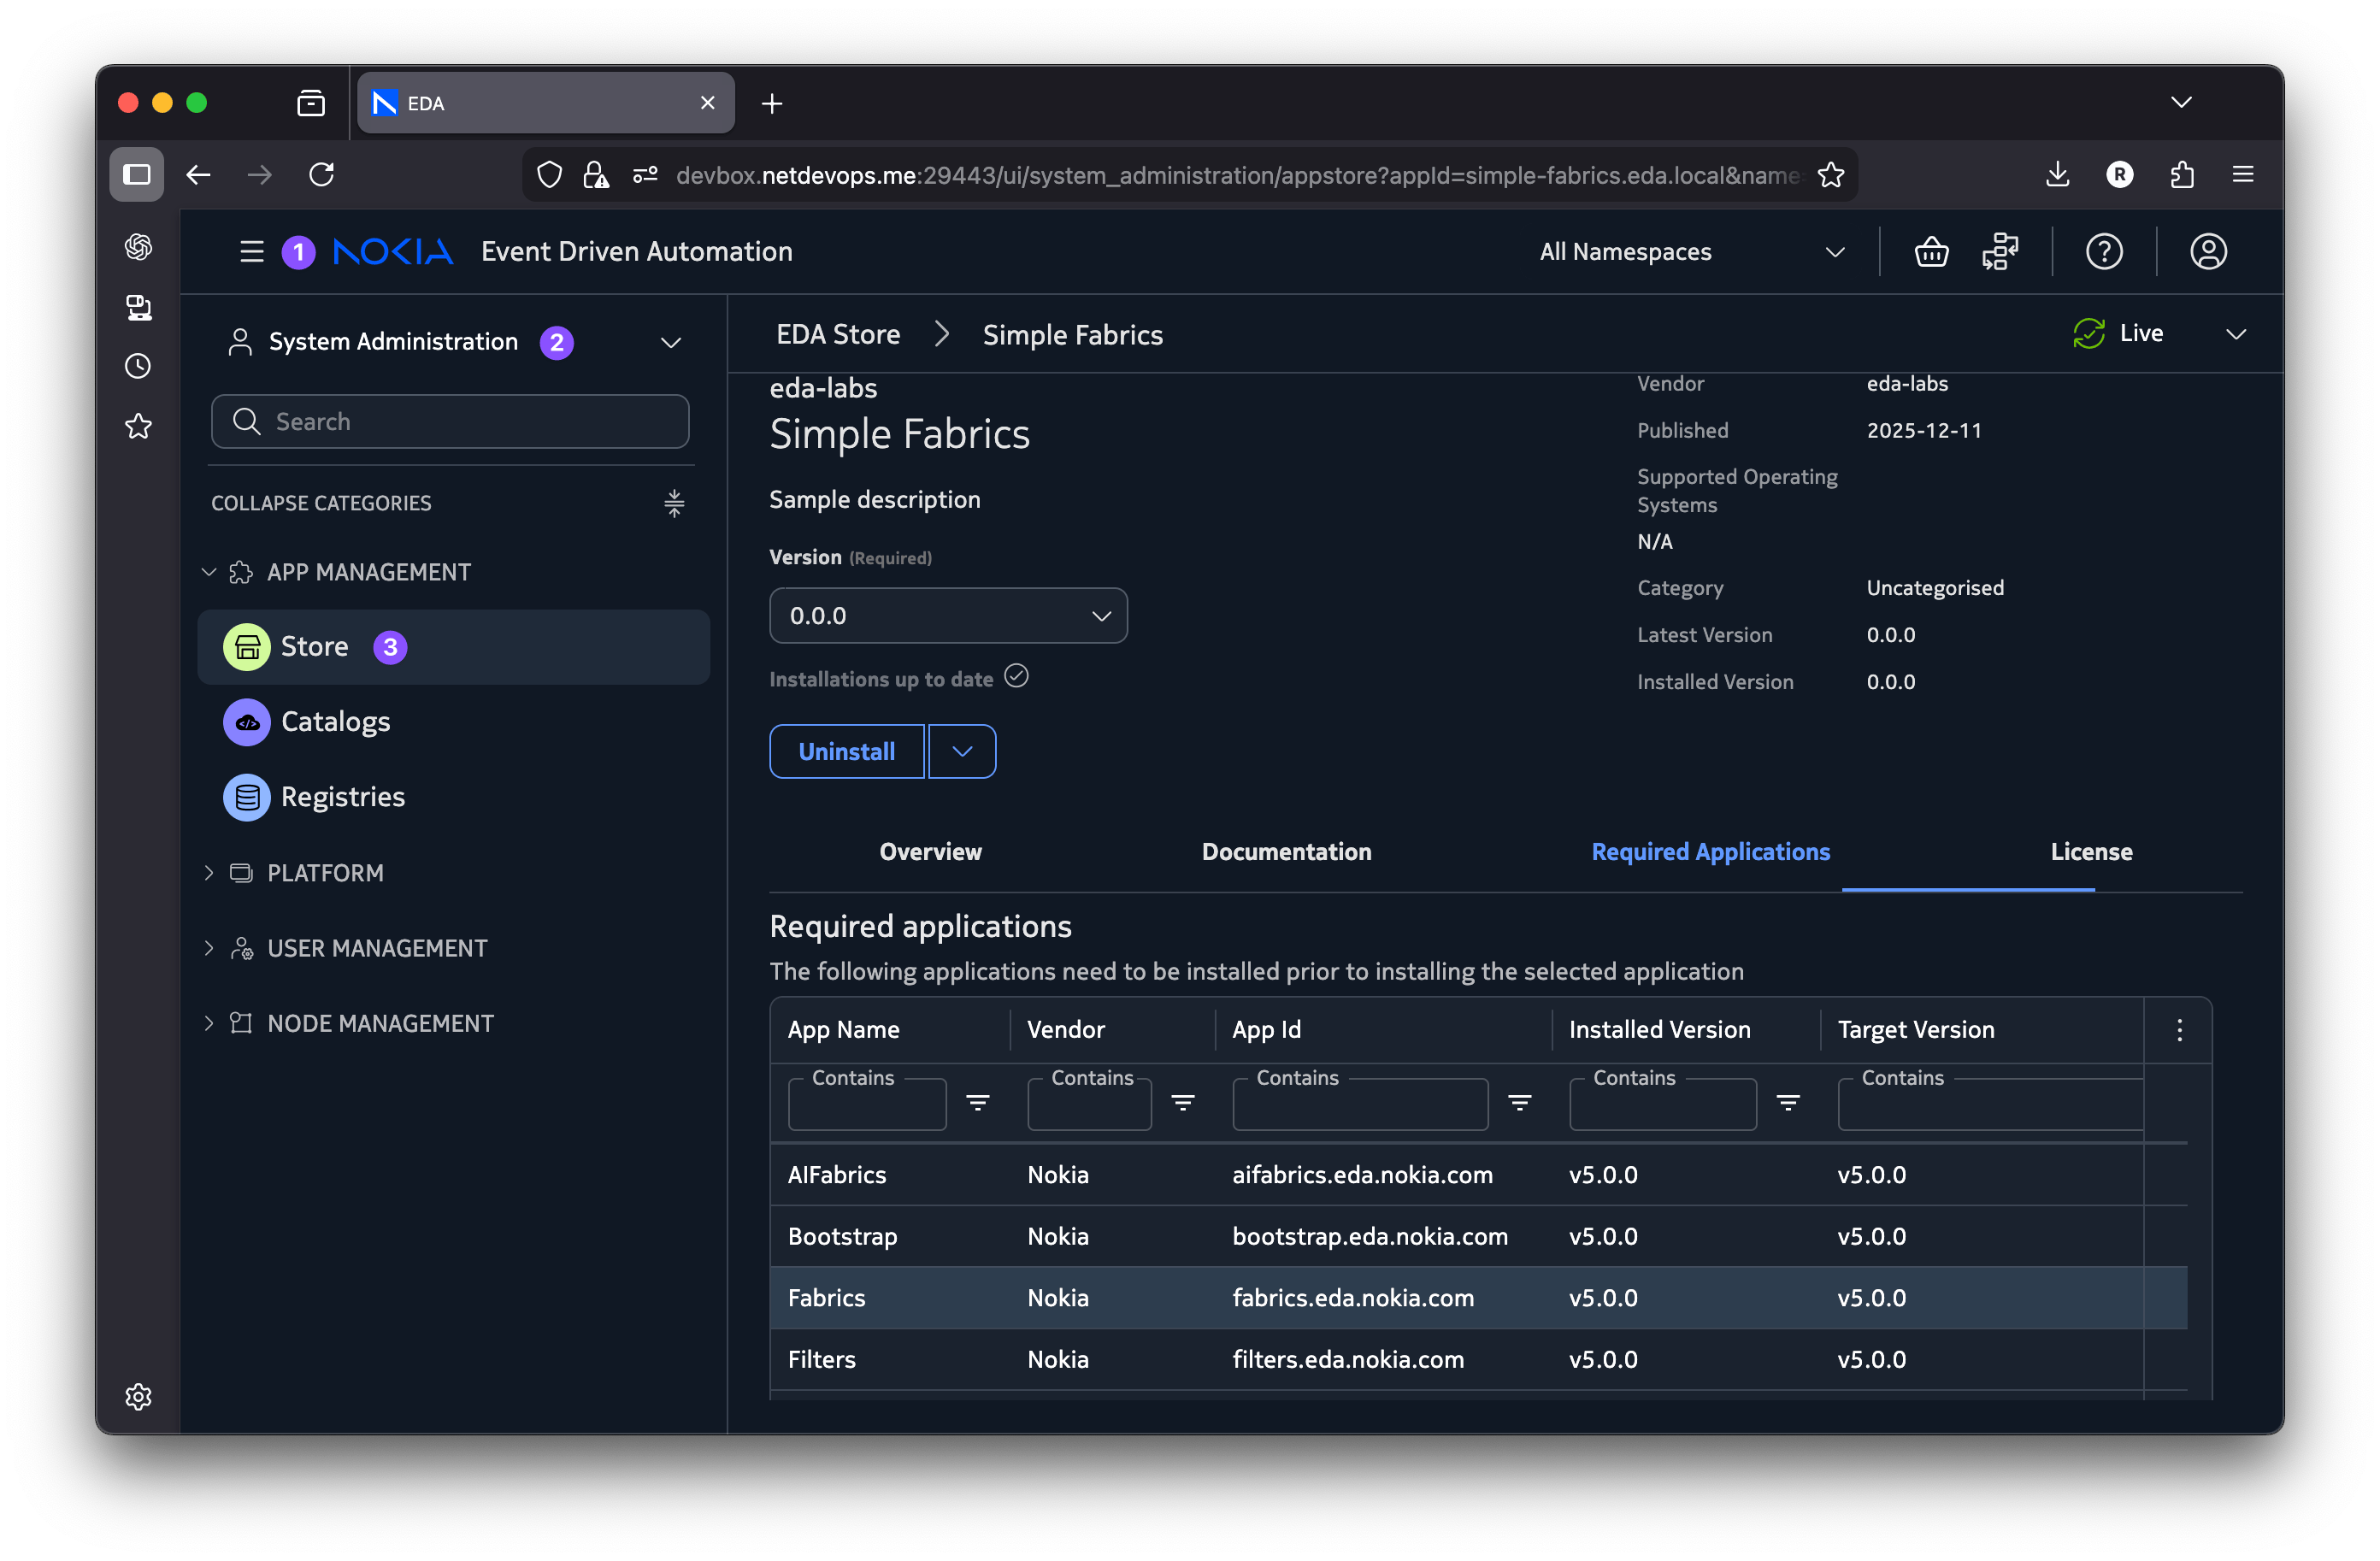Click the App Name column filter icon
The width and height of the screenshot is (2380, 1561).
[977, 1102]
